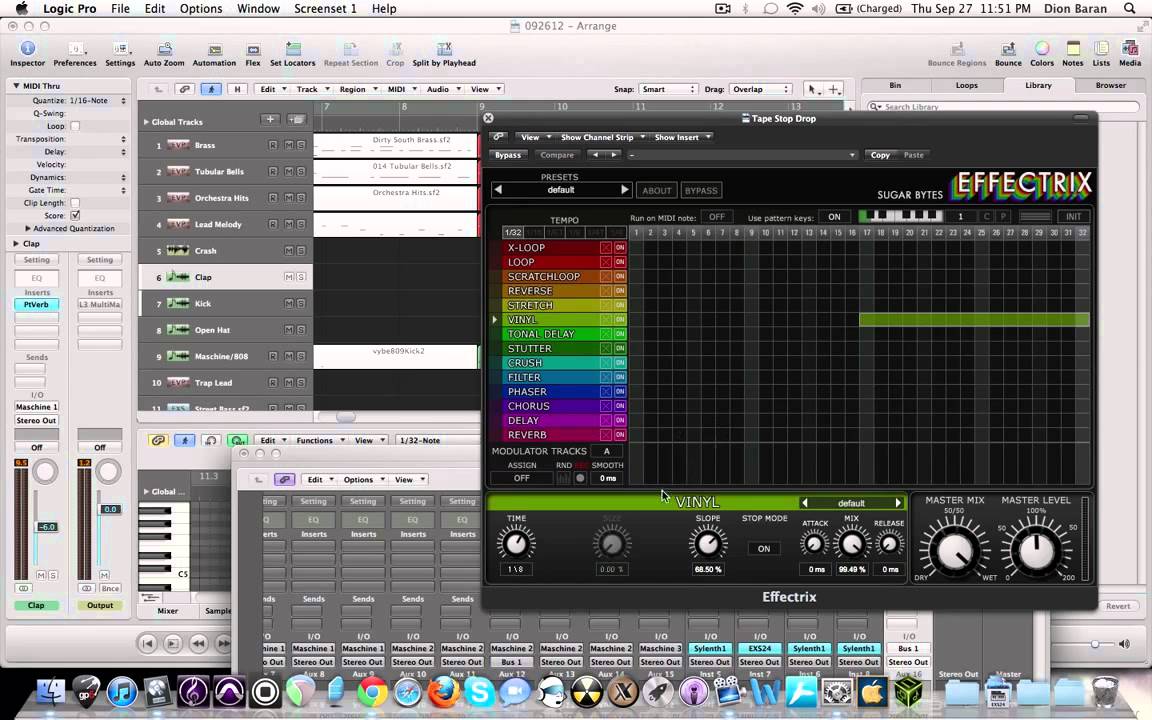Expand Advanced Quantization options
Viewport: 1152px width, 720px height.
tap(28, 228)
